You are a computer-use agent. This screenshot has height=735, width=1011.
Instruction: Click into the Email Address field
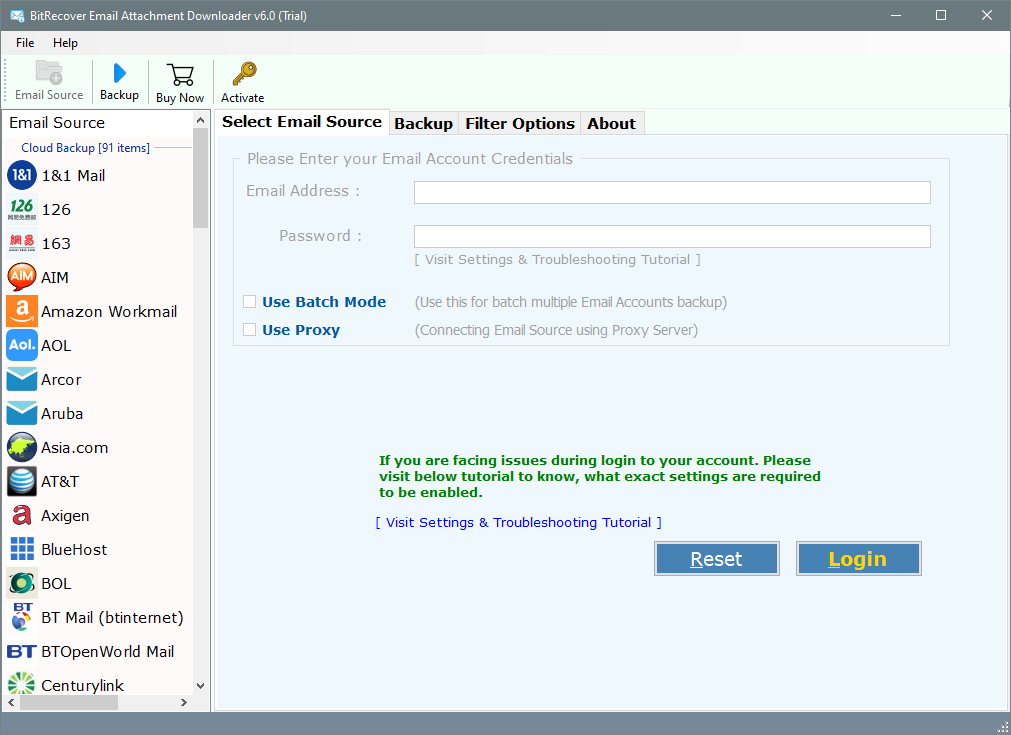point(672,192)
